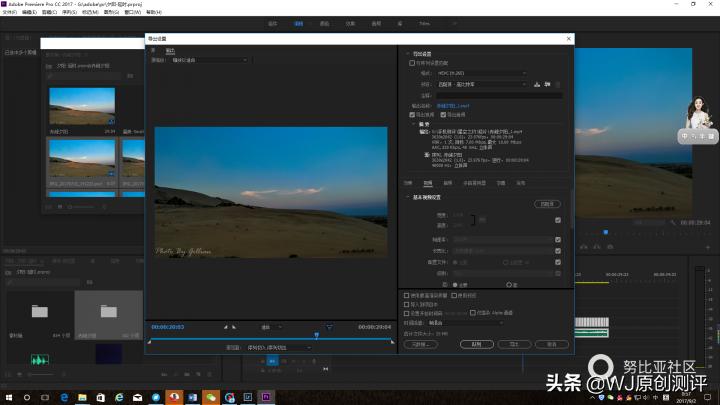Click the 队列 queue button
This screenshot has height=405, width=720.
pyautogui.click(x=476, y=343)
